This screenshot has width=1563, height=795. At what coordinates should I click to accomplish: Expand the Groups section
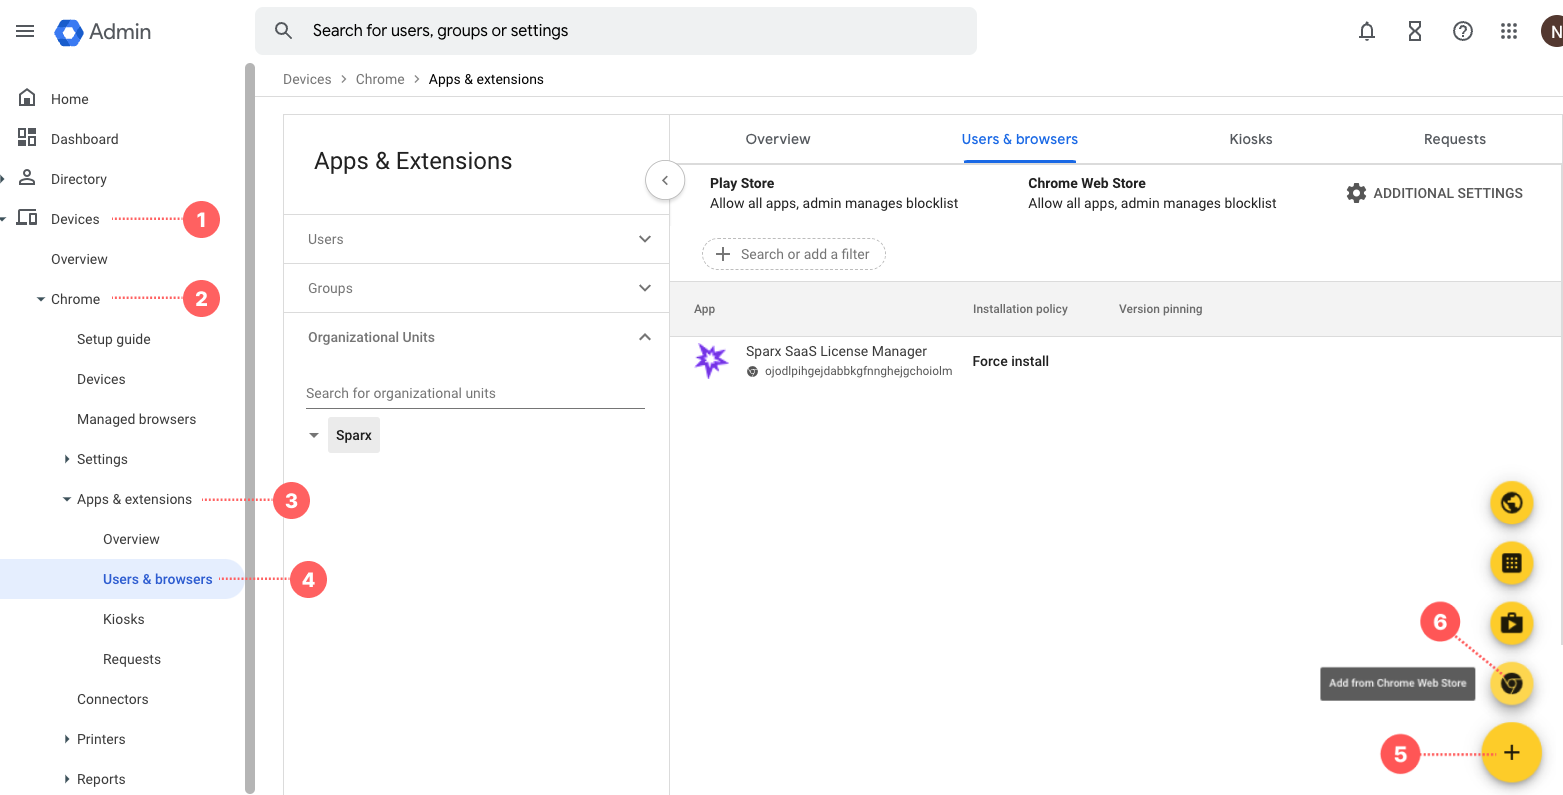pos(645,288)
